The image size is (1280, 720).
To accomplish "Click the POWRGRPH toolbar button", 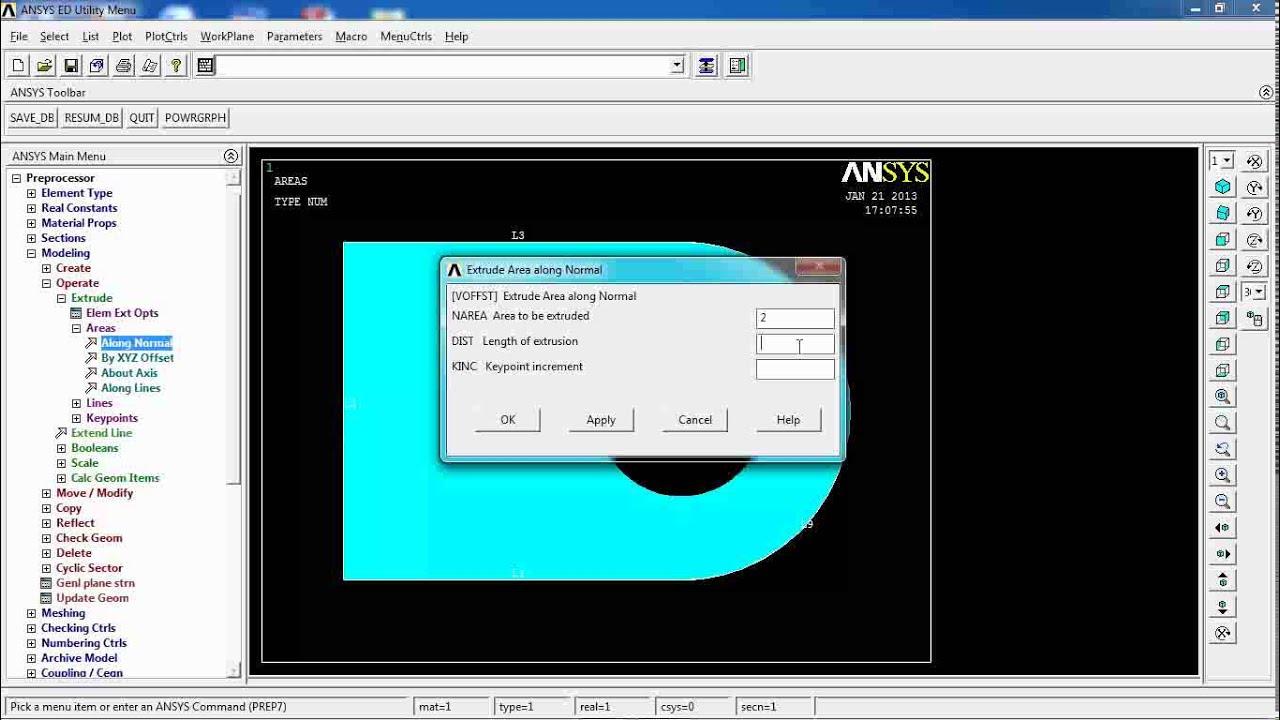I will tap(196, 118).
